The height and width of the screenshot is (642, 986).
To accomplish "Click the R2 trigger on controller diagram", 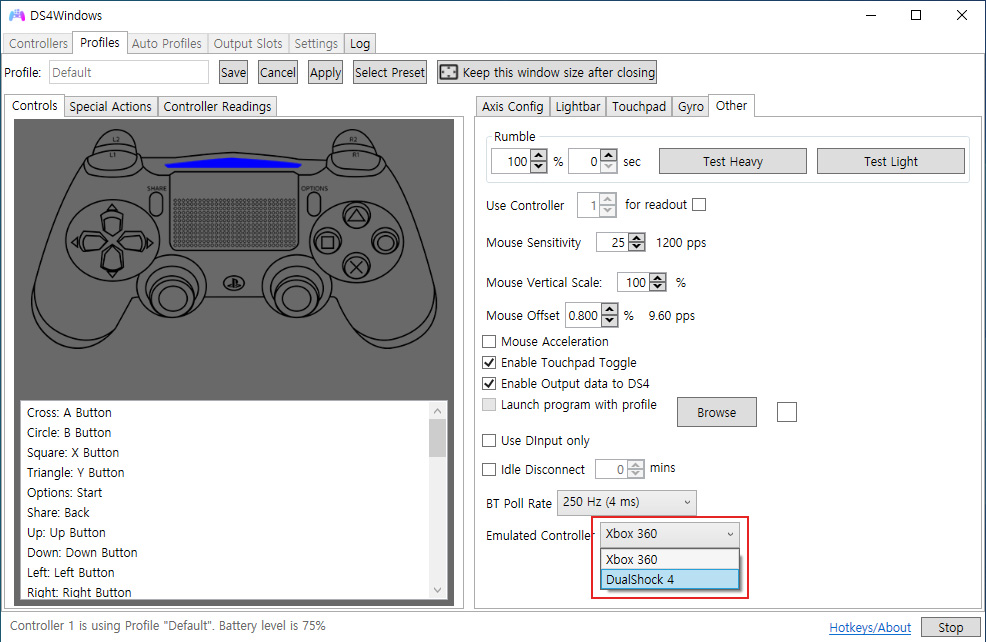I will coord(353,139).
